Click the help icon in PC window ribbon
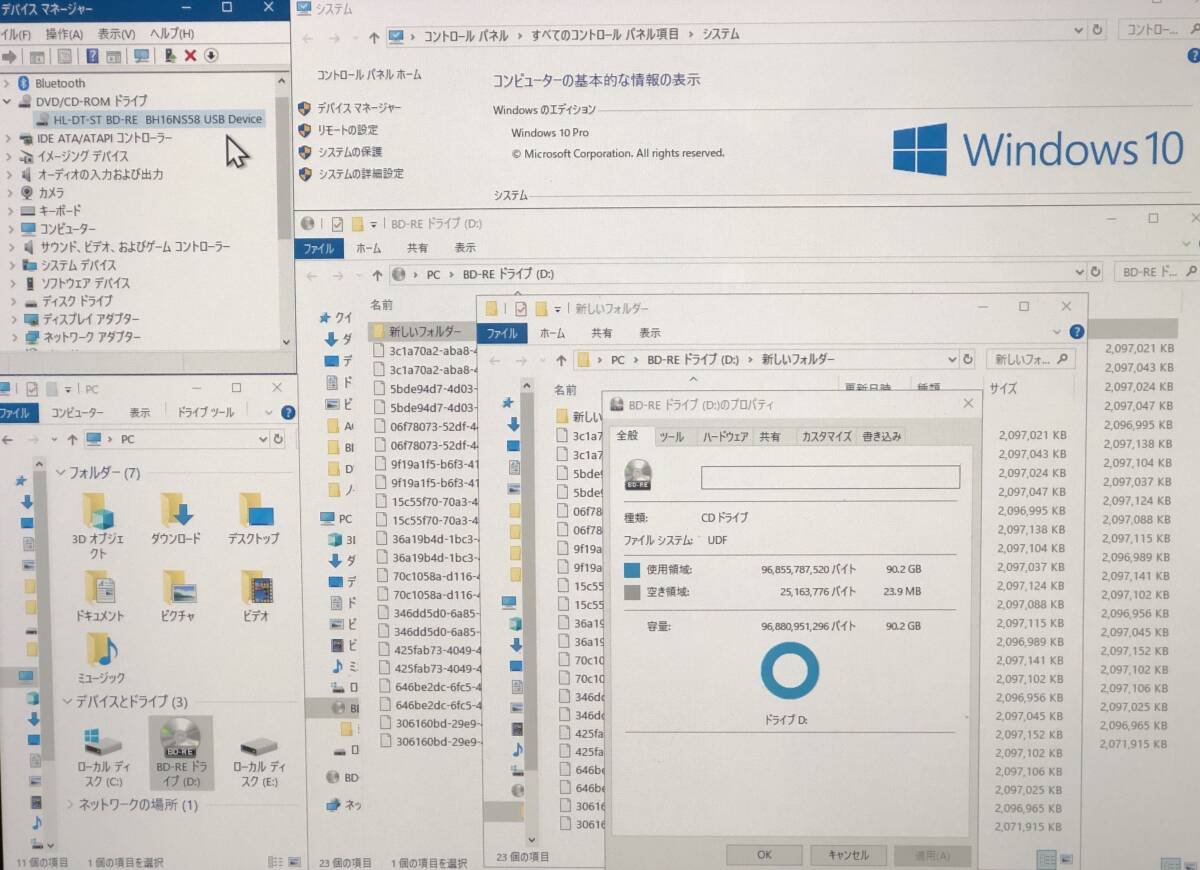 coord(288,412)
